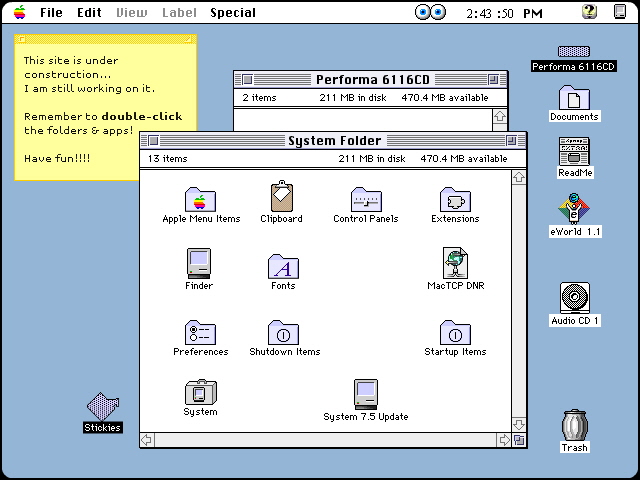
Task: Close the Performa 6116CD window with close box
Action: [x=247, y=80]
